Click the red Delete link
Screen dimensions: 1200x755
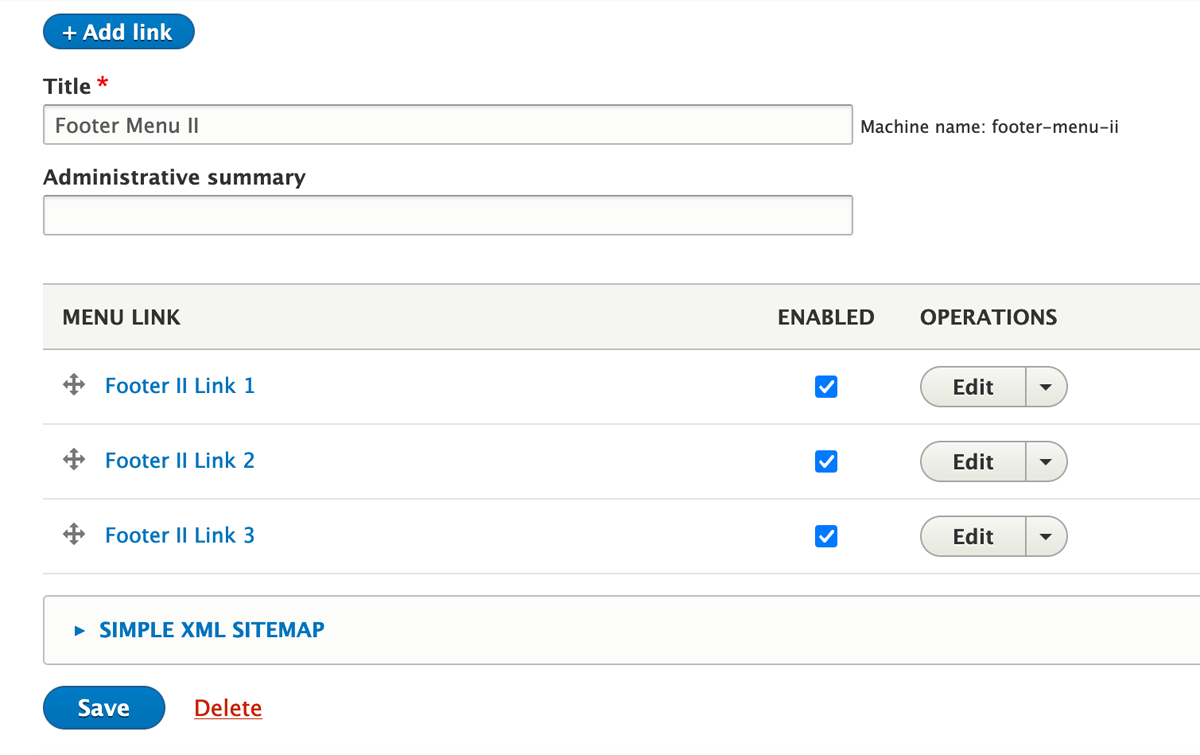[x=228, y=708]
